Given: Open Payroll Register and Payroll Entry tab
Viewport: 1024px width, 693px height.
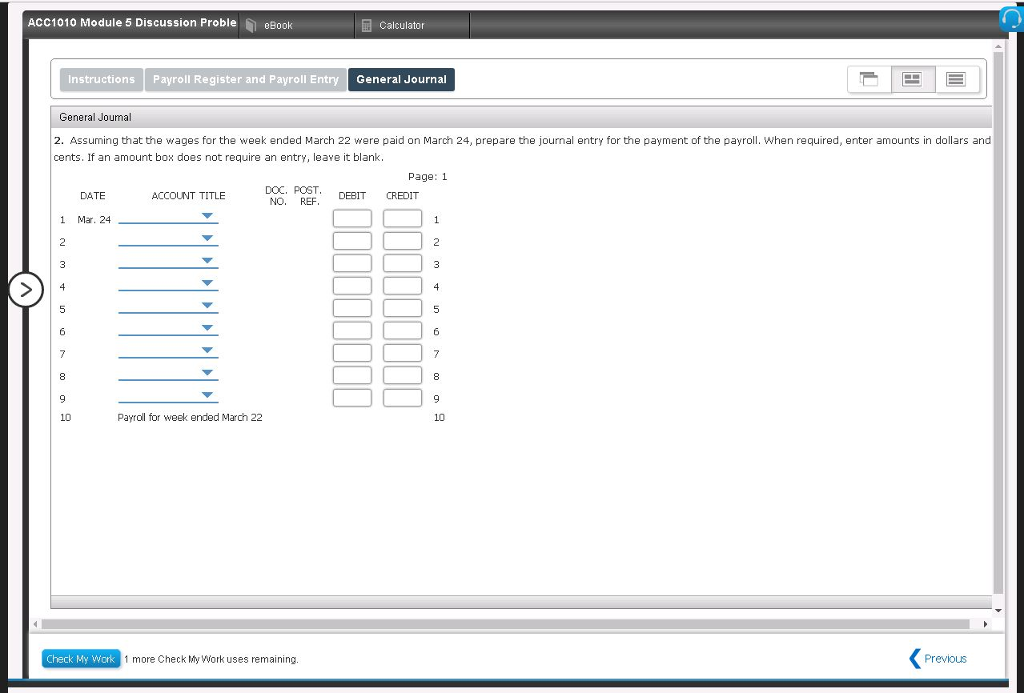Looking at the screenshot, I should (x=246, y=80).
